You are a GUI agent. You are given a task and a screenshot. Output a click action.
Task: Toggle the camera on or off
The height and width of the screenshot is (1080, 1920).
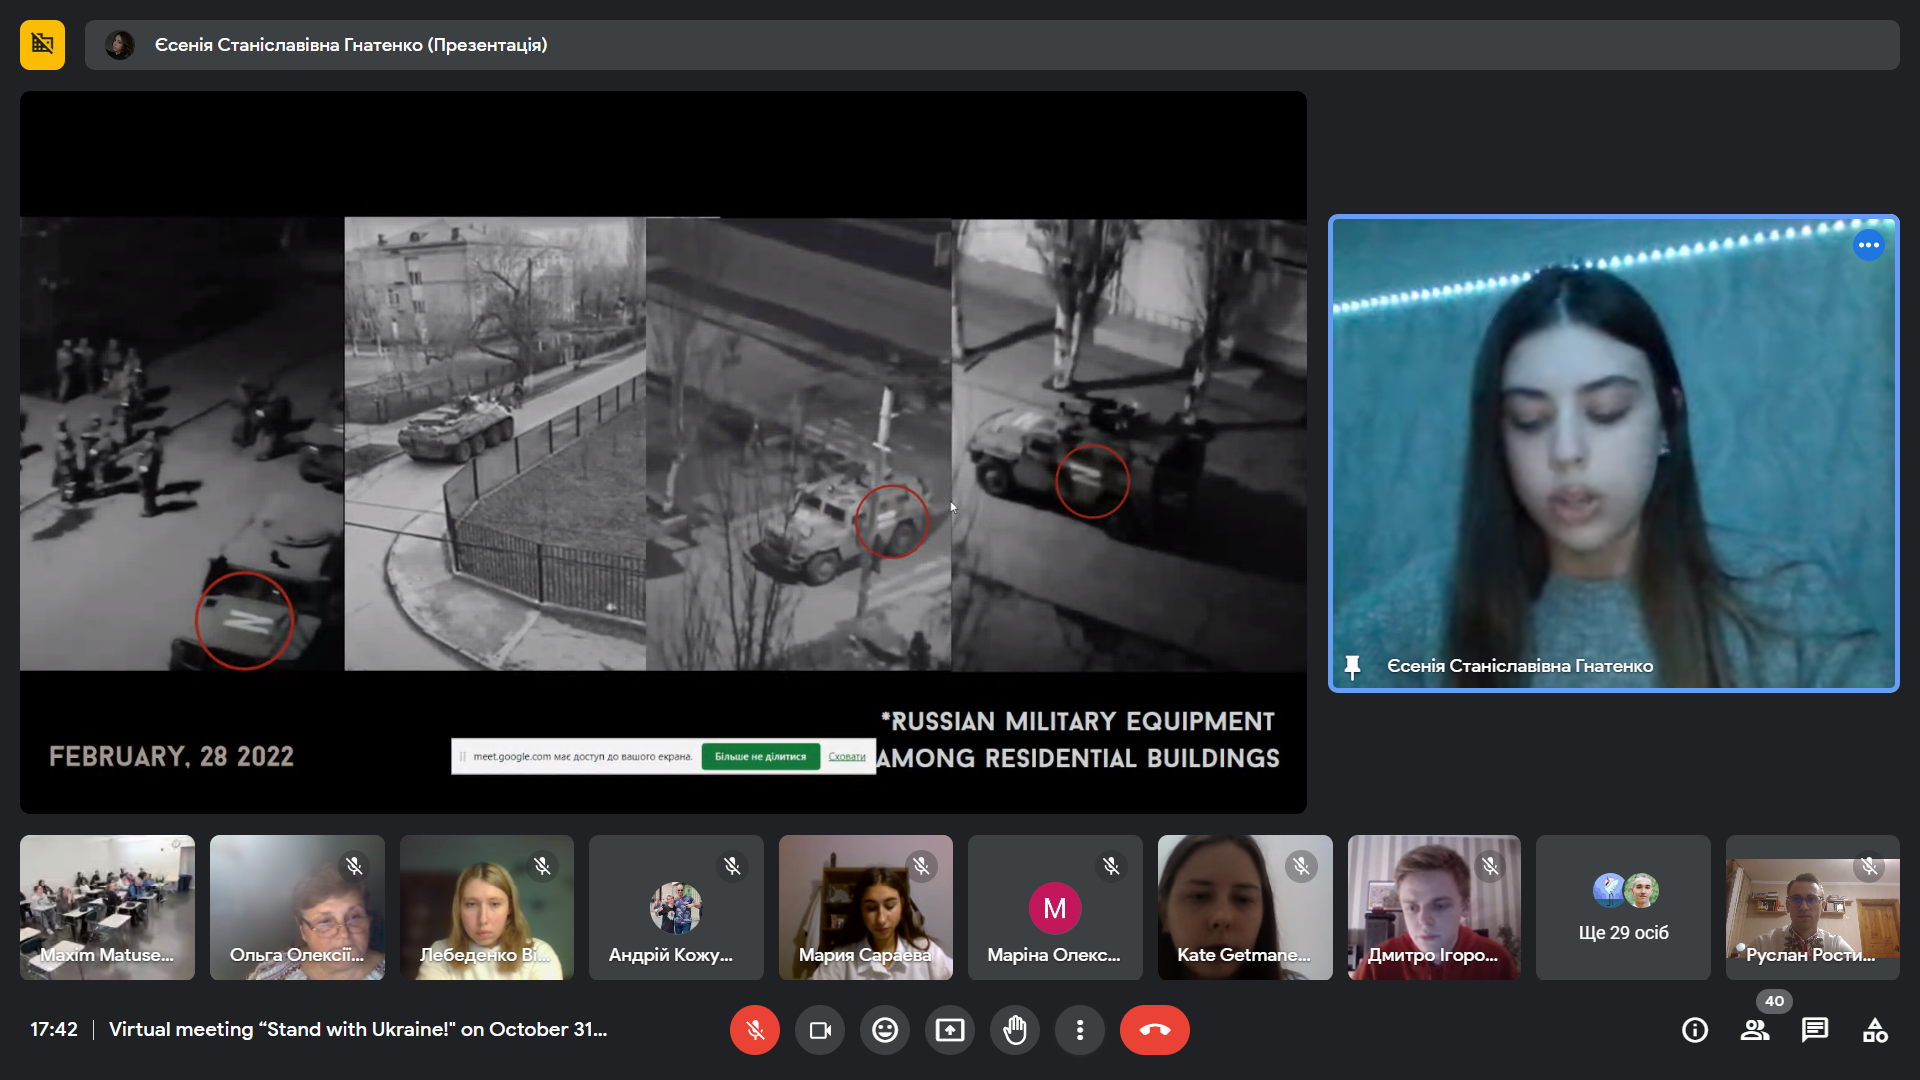coord(820,1030)
